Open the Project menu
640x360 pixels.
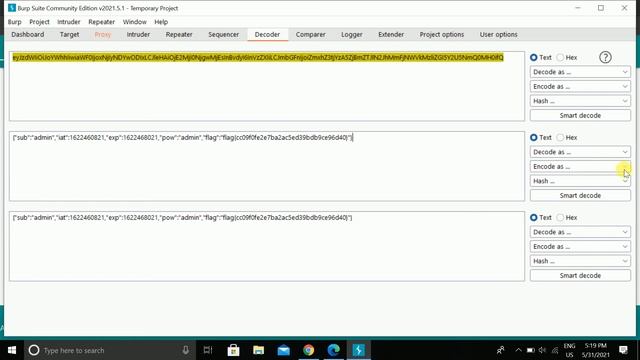39,22
